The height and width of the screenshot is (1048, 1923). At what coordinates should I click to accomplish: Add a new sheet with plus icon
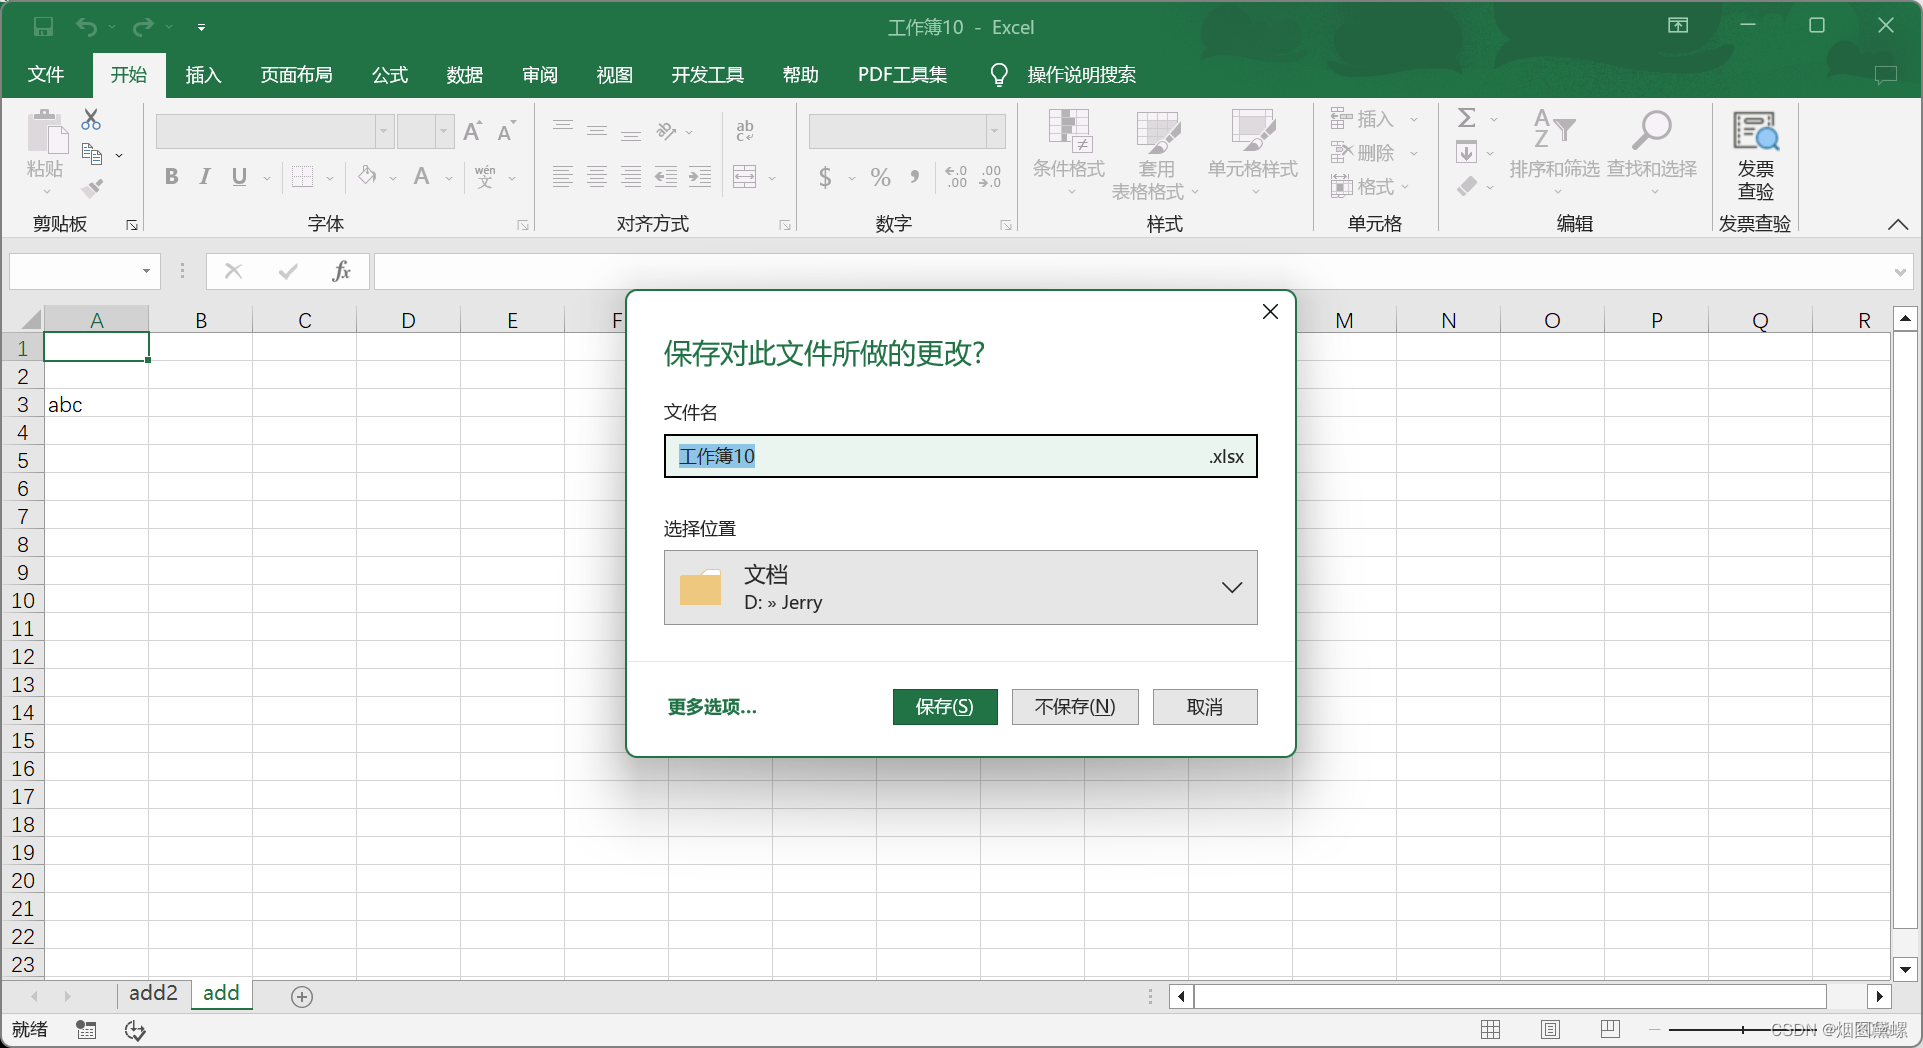click(302, 996)
